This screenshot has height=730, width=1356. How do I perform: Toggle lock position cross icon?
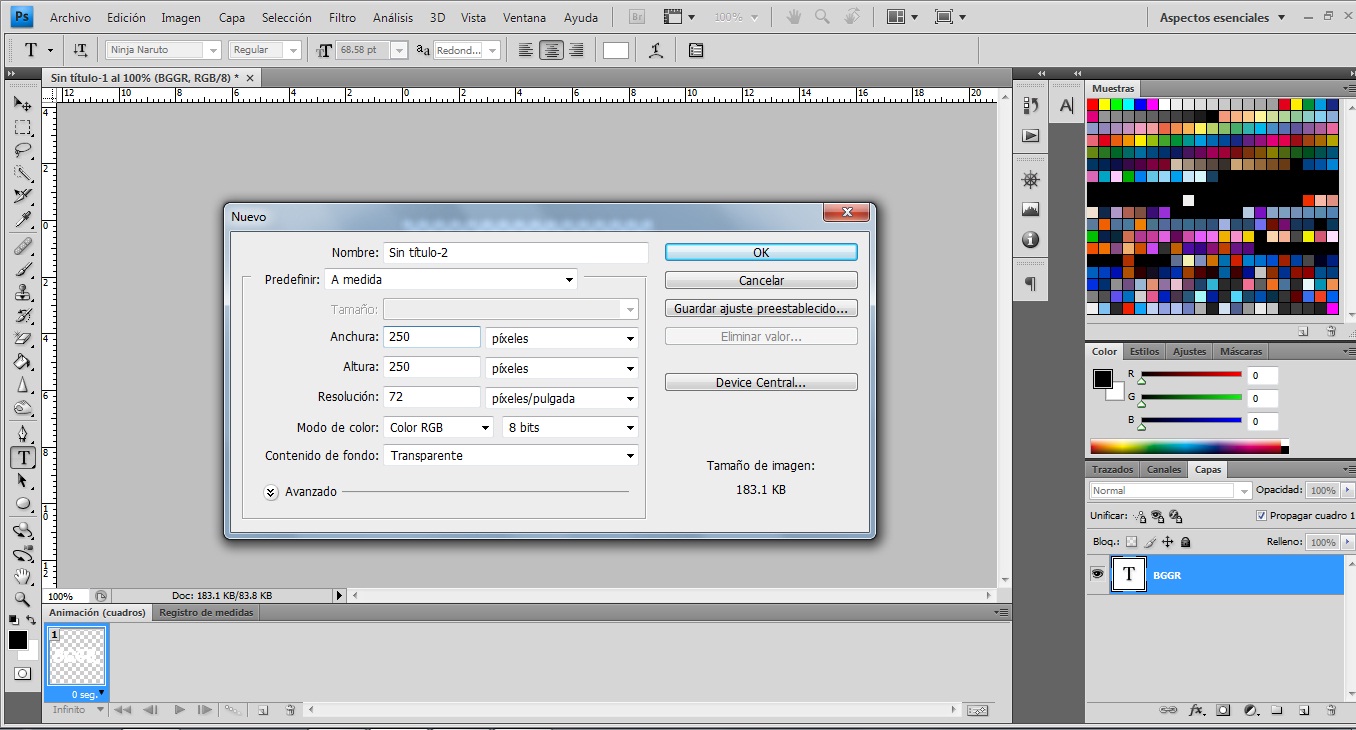coord(1167,542)
